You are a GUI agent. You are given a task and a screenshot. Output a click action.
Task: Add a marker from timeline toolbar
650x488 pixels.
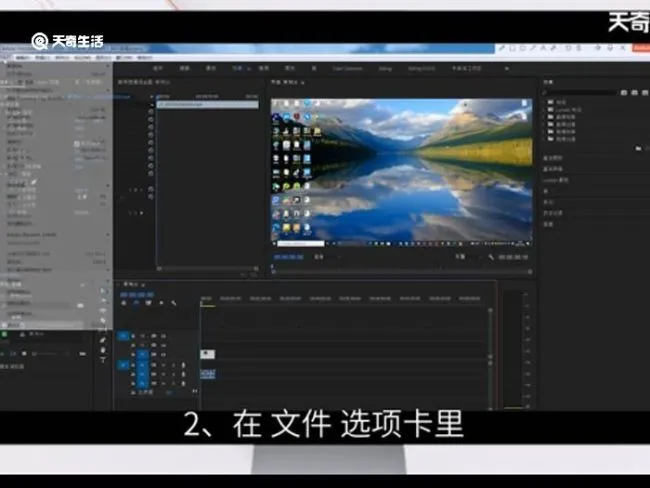point(161,303)
